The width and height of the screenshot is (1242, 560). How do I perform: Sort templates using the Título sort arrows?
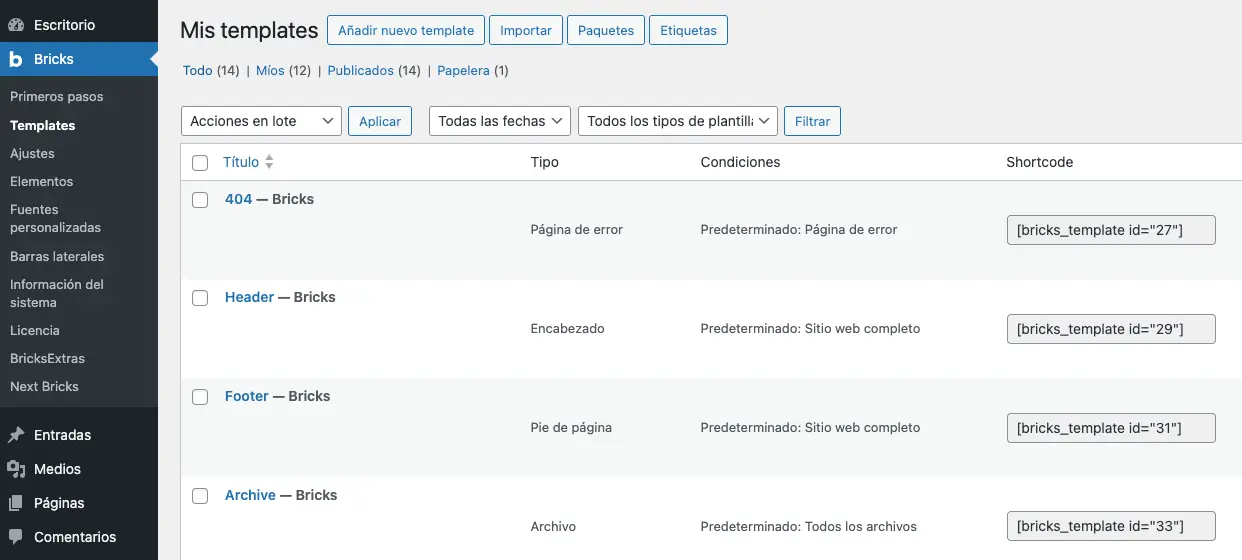point(268,162)
